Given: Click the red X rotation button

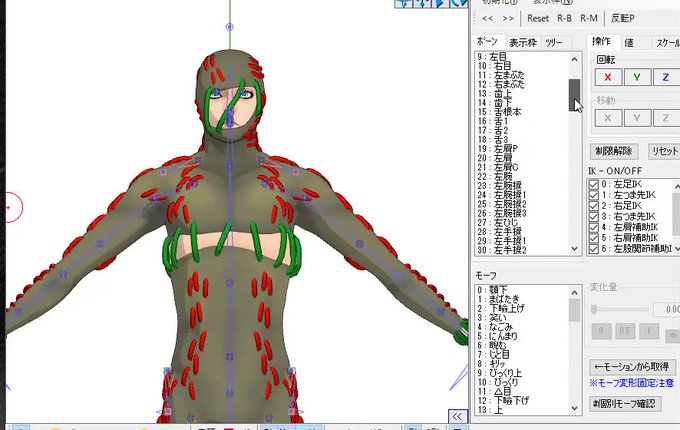Looking at the screenshot, I should click(x=608, y=77).
